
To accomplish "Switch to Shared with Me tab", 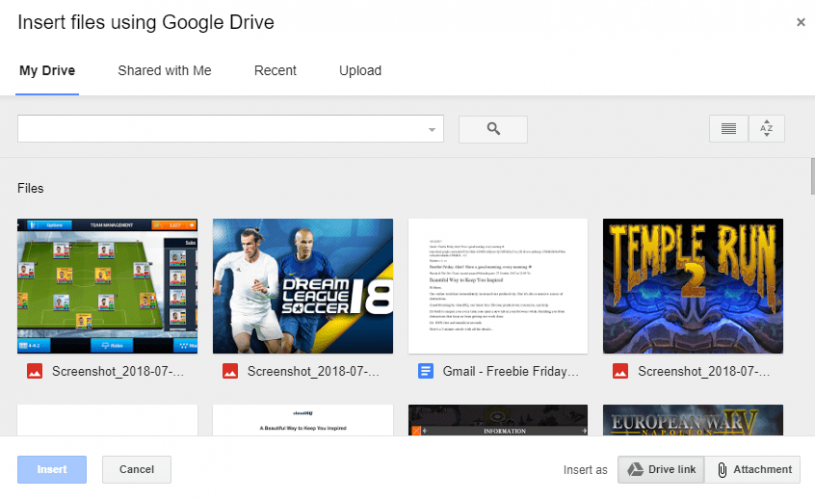I will (164, 71).
